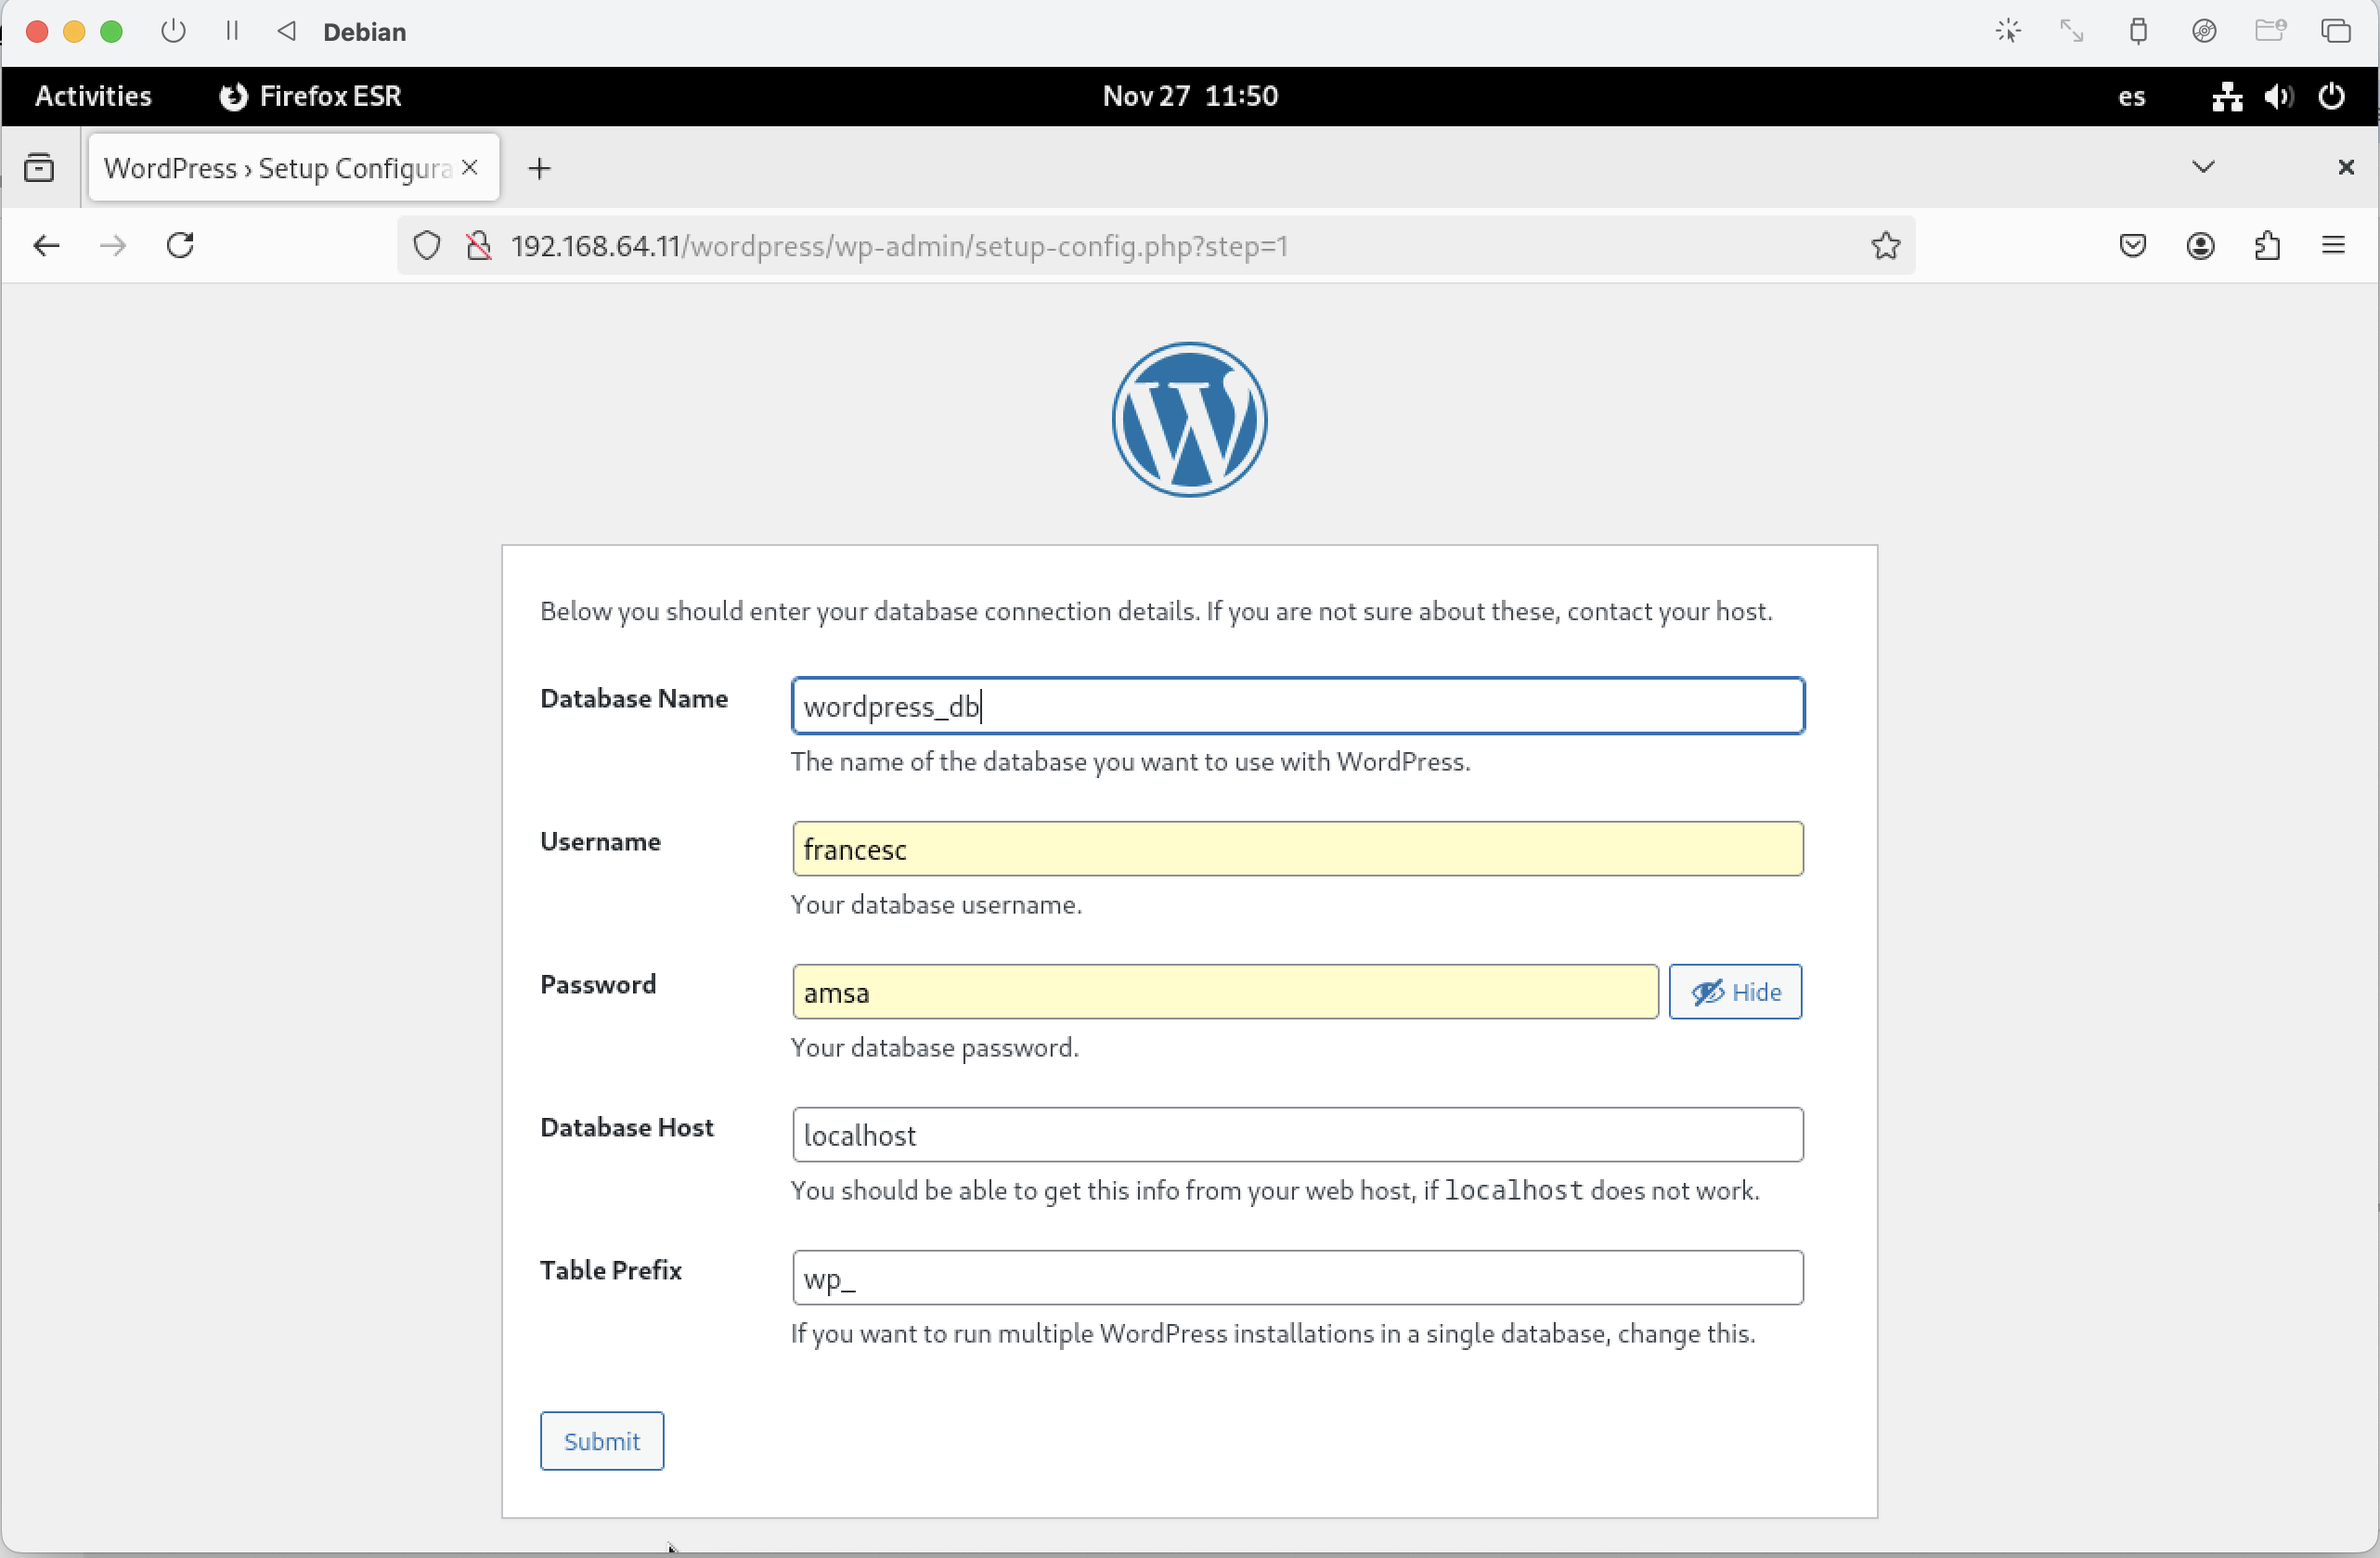This screenshot has height=1558, width=2380.
Task: Expand the list all tabs chevron
Action: (2202, 167)
